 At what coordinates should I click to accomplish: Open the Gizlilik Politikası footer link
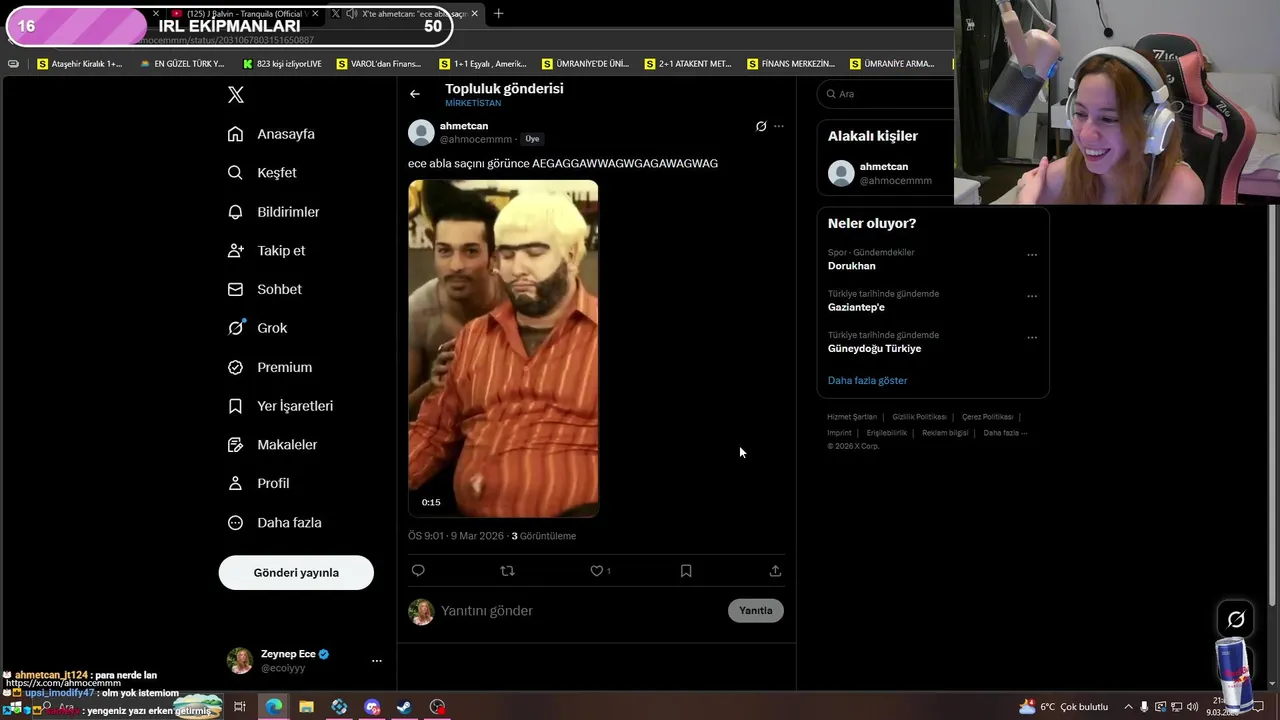919,417
